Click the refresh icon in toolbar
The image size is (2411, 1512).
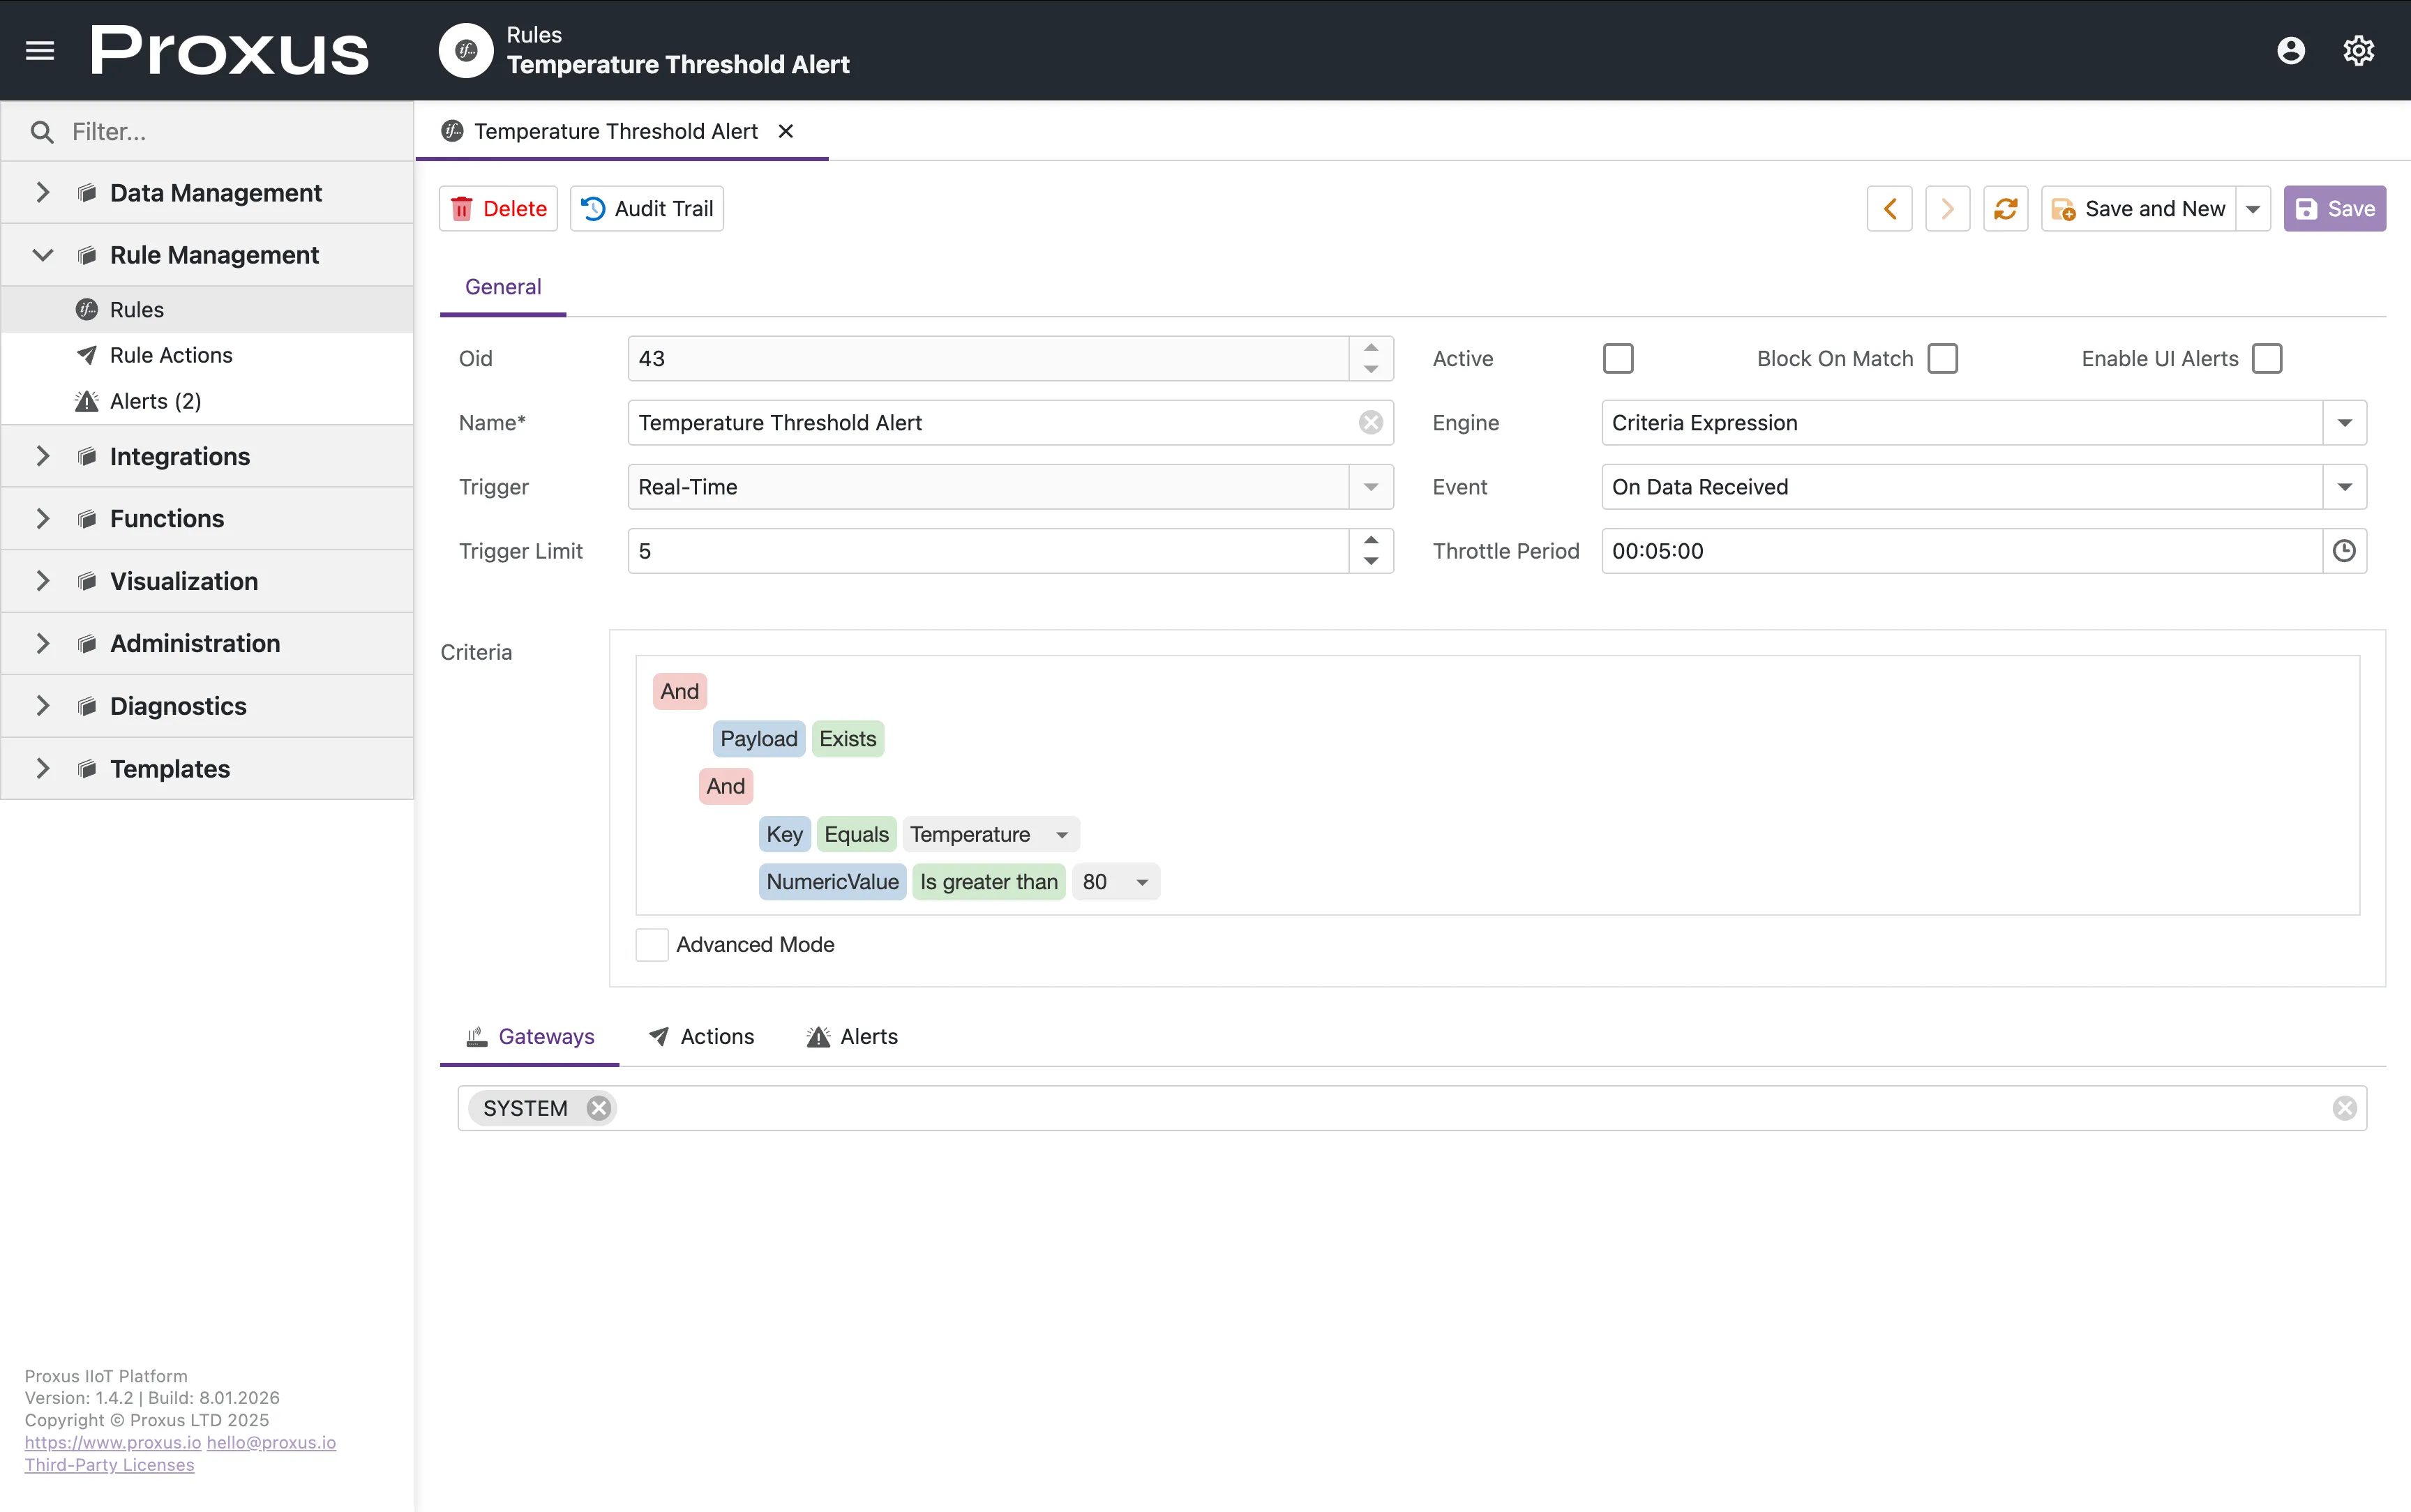click(x=2005, y=208)
